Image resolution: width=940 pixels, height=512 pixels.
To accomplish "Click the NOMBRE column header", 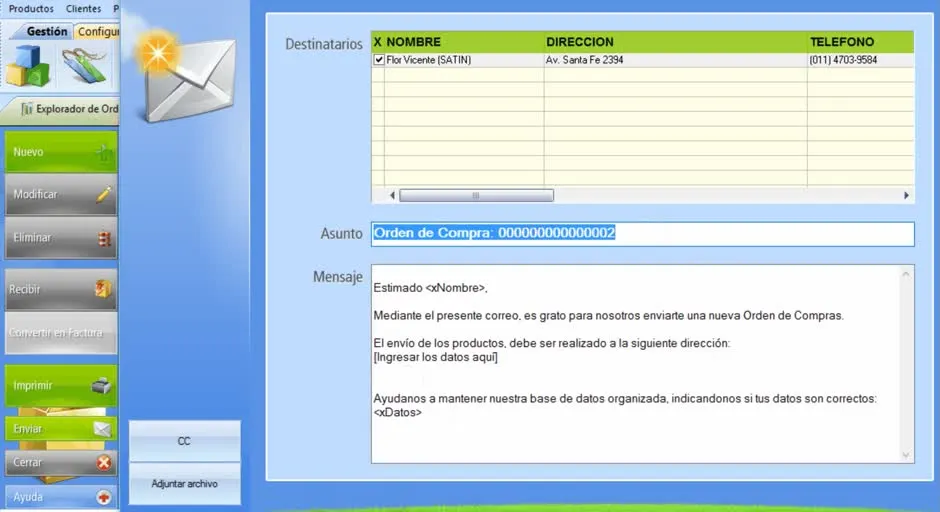I will click(464, 42).
